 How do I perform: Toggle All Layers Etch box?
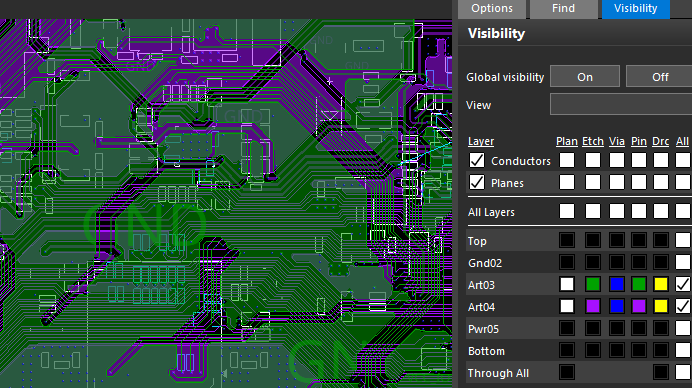(x=593, y=211)
